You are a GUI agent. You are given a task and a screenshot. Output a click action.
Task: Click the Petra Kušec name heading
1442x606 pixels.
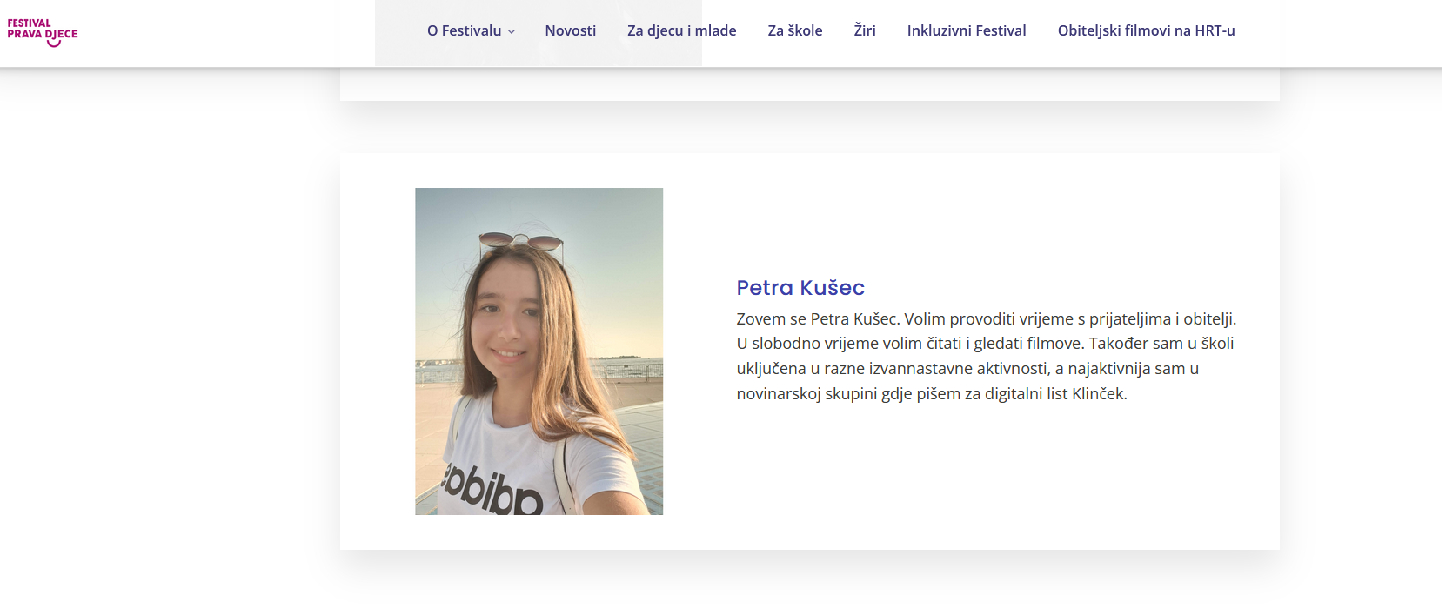(801, 288)
